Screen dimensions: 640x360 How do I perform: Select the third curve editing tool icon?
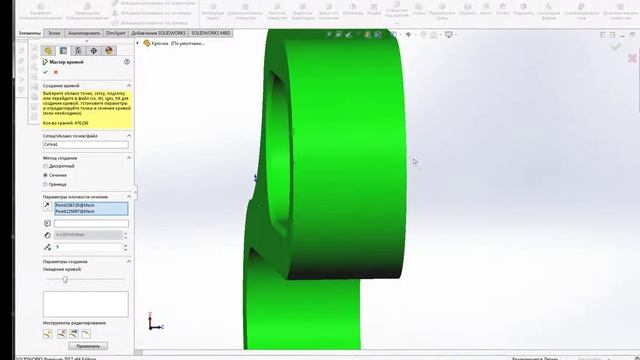tap(74, 334)
